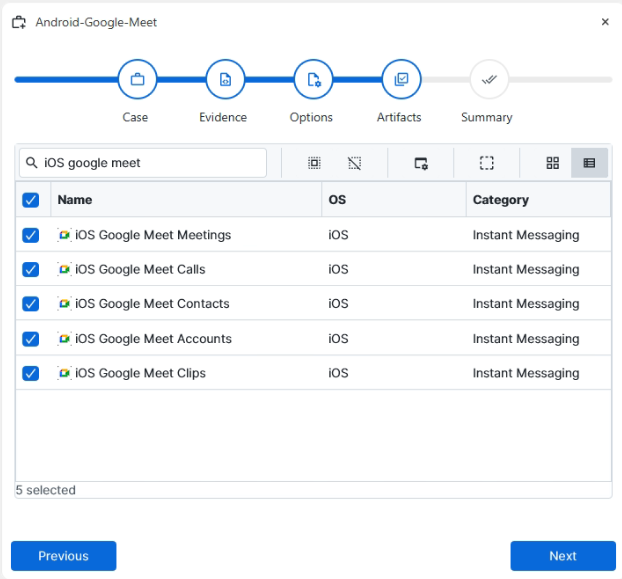This screenshot has width=622, height=579.
Task: Select the 'iOS Google Meet Contacts' name
Action: pyautogui.click(x=152, y=304)
